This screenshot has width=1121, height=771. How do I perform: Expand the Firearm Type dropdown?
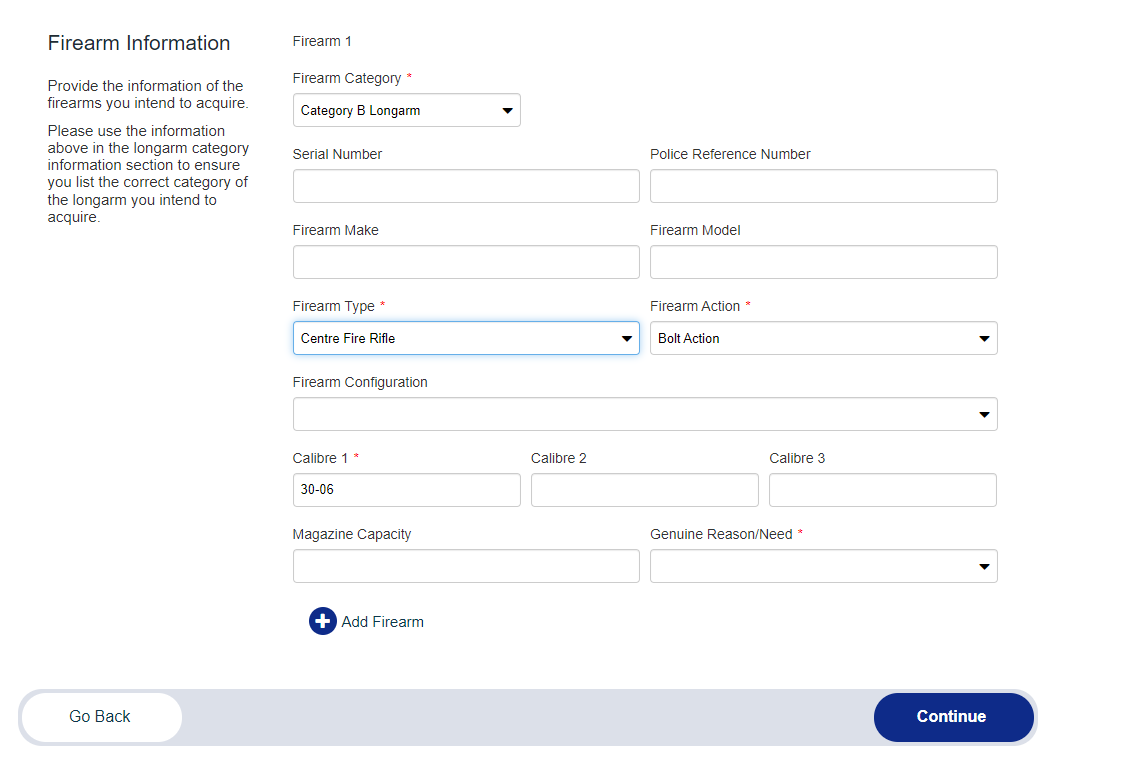465,339
